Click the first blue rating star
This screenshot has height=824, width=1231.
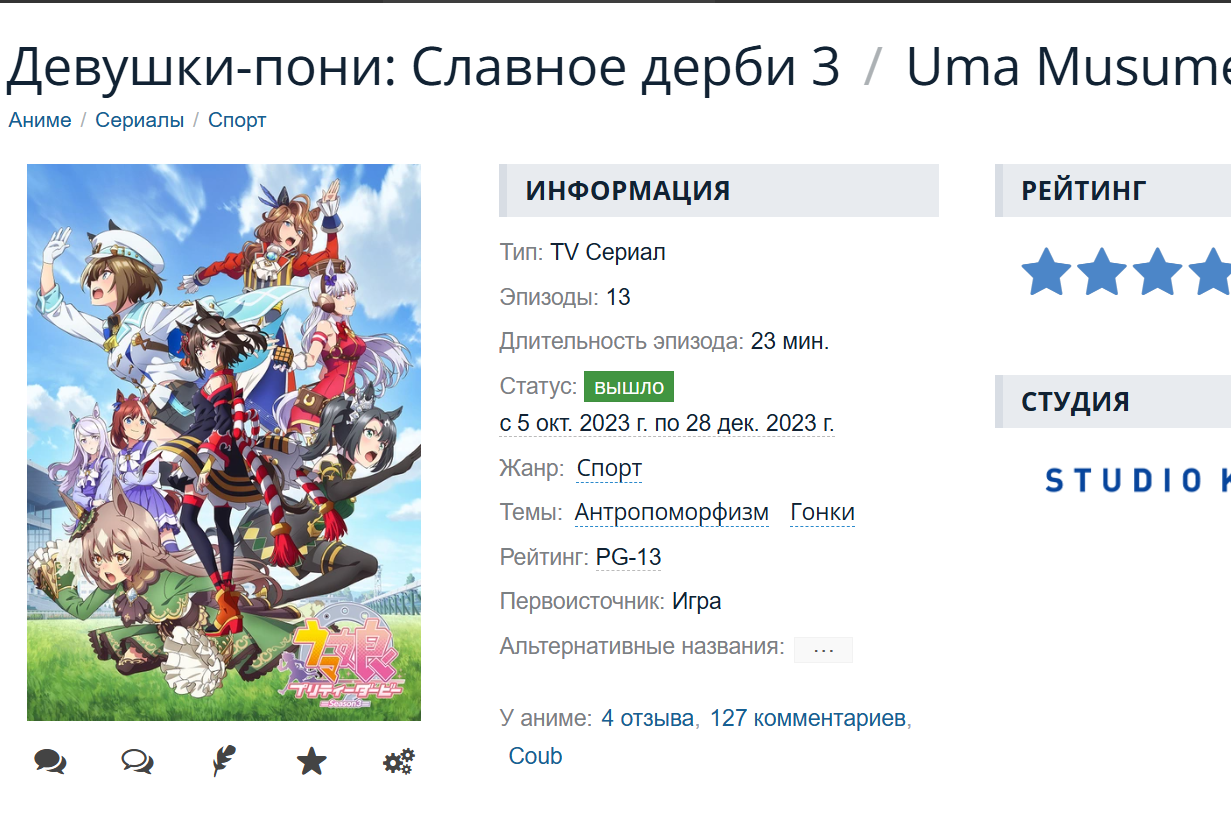[1046, 272]
